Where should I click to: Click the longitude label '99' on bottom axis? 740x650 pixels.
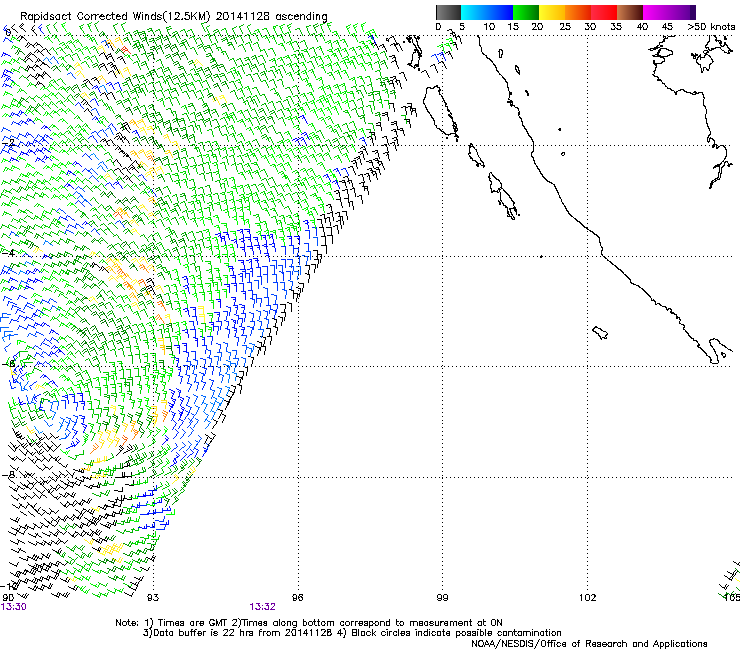click(442, 598)
